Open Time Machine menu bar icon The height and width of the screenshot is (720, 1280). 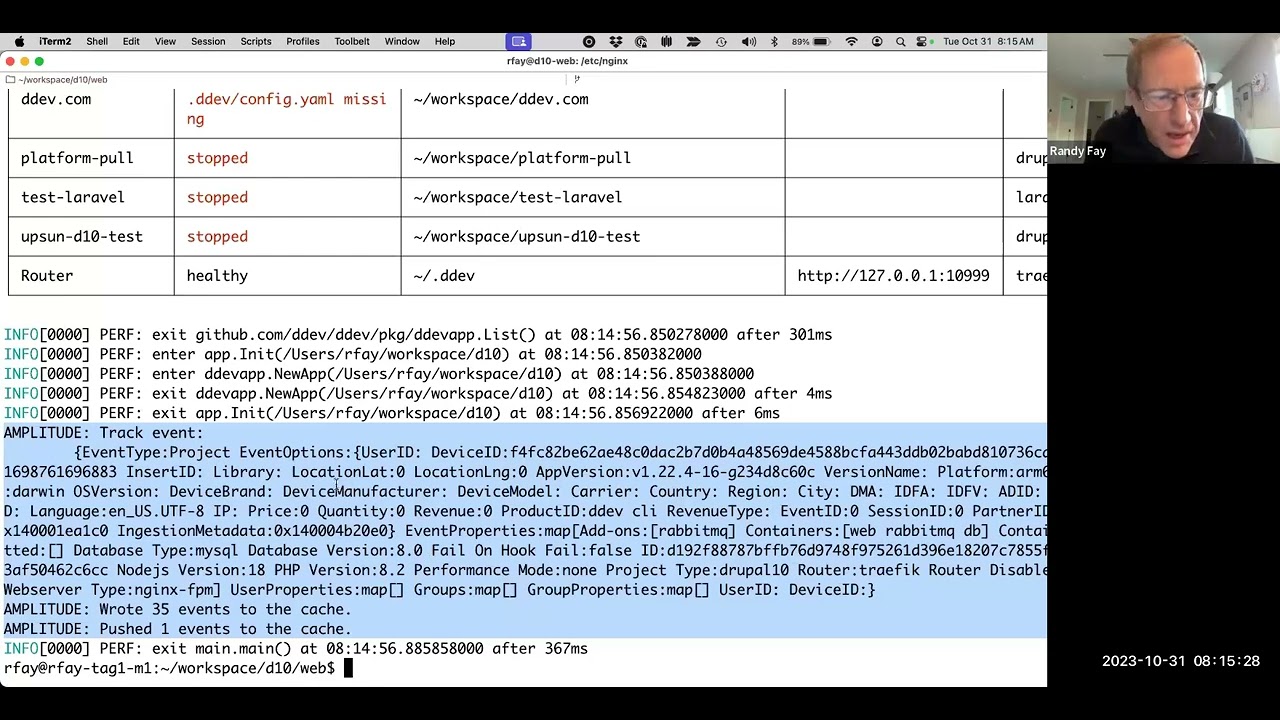point(721,42)
